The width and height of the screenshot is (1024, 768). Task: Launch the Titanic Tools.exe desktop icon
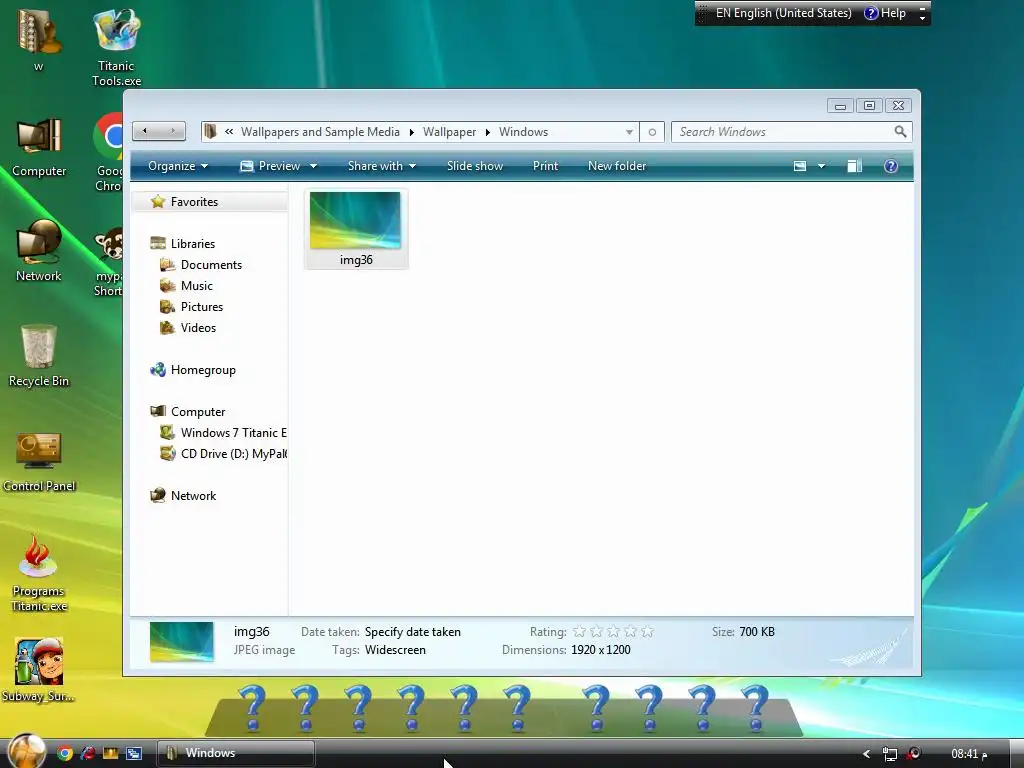[116, 47]
